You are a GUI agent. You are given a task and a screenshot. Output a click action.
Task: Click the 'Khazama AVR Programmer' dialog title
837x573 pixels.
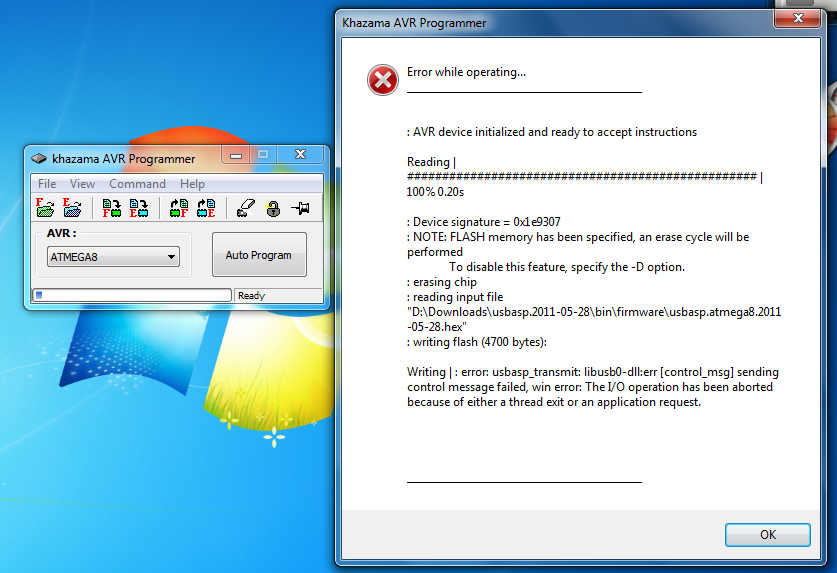coord(414,23)
